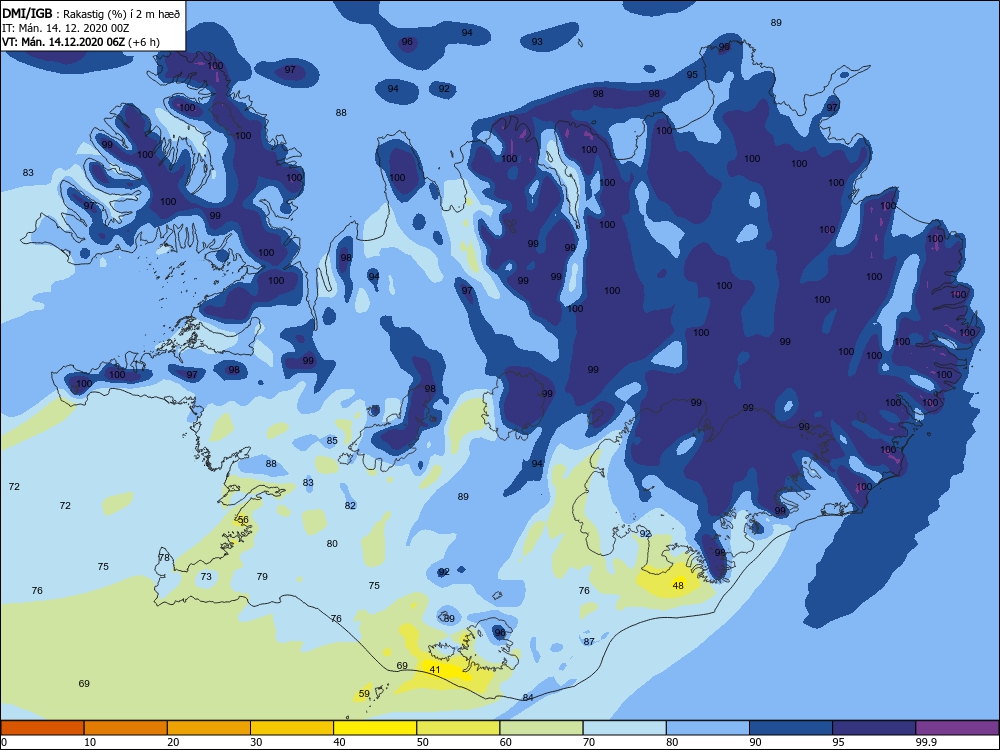This screenshot has height=750, width=1000.
Task: Click the 88 value north of bay
Action: pyautogui.click(x=341, y=113)
